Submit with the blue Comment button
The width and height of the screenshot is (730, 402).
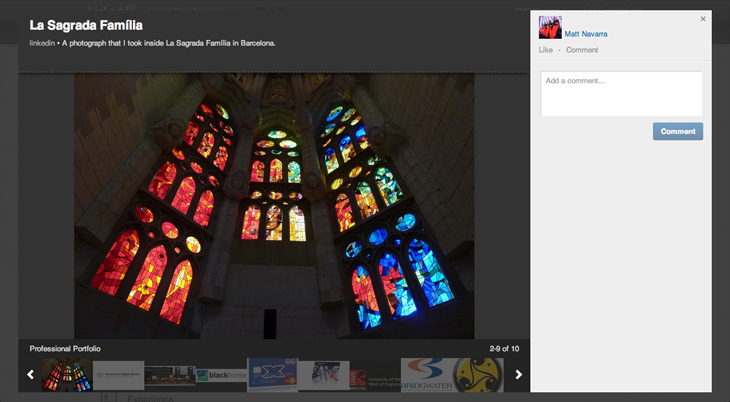[678, 131]
